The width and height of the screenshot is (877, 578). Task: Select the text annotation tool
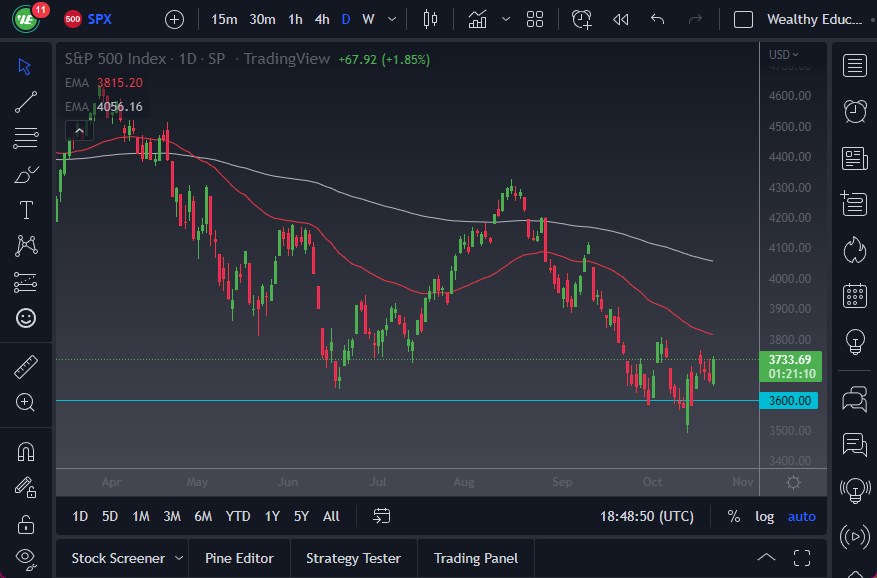click(25, 210)
